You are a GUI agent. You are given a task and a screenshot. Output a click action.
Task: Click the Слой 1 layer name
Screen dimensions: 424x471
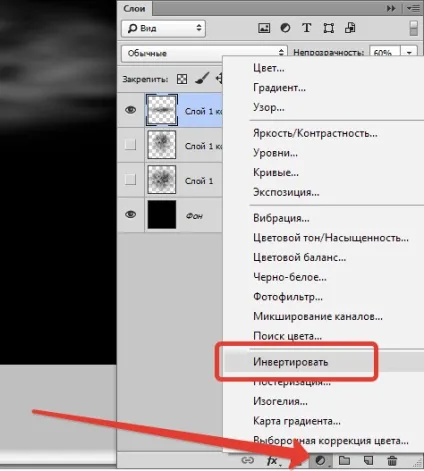point(199,181)
